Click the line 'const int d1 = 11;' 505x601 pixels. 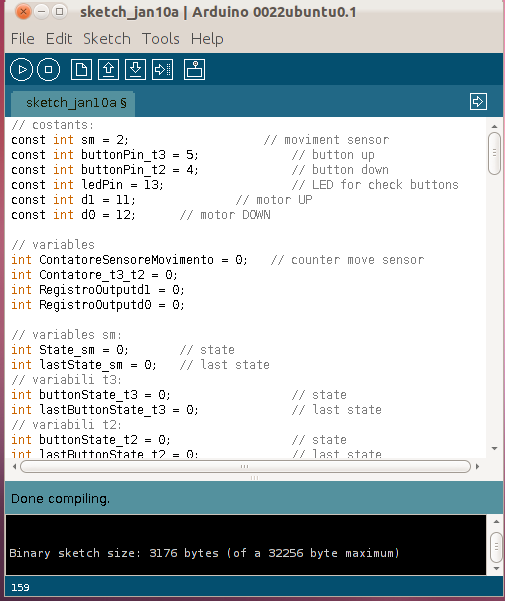73,200
